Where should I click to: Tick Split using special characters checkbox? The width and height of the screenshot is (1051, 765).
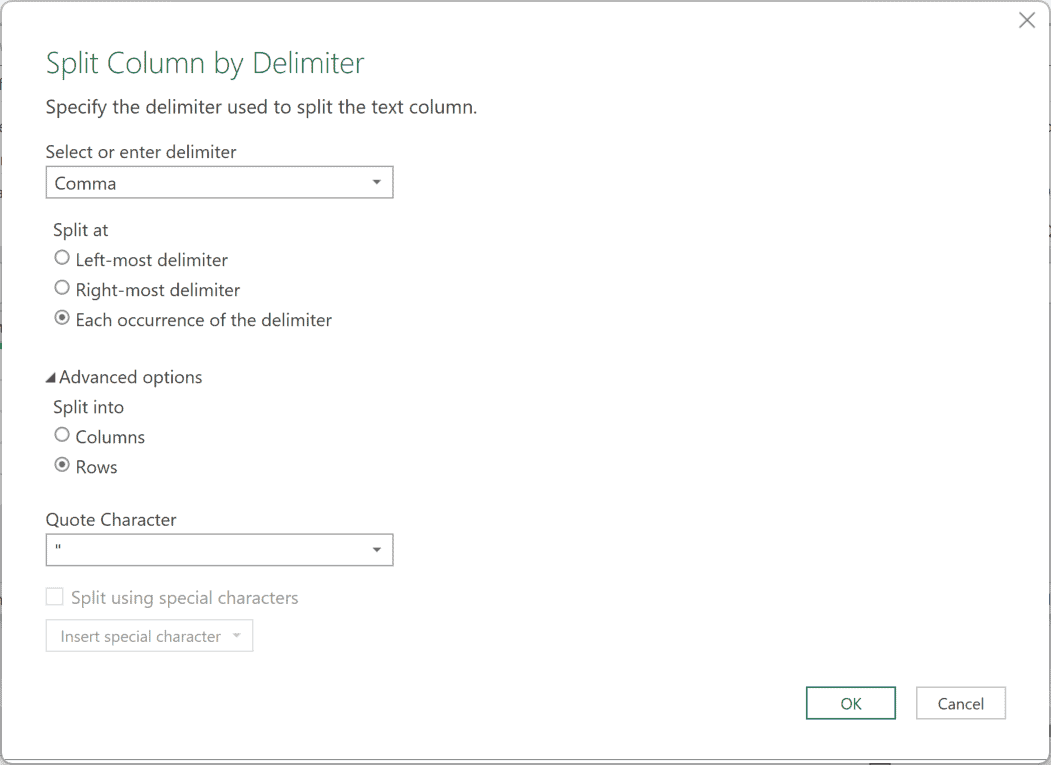(54, 597)
